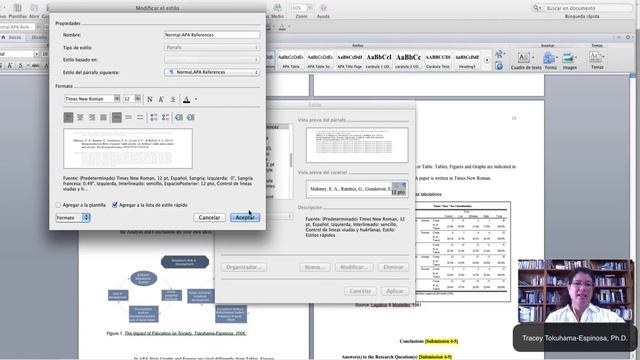Align paragraph left in style dialog
Screen dimensions: 640x360
tap(68, 118)
